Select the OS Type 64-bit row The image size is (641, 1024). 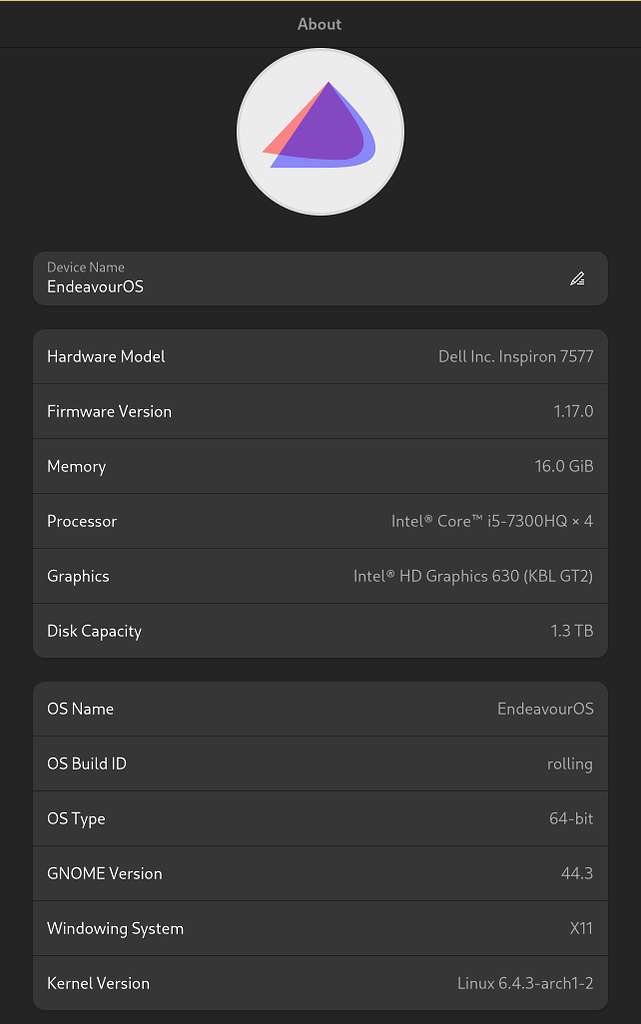click(x=320, y=818)
